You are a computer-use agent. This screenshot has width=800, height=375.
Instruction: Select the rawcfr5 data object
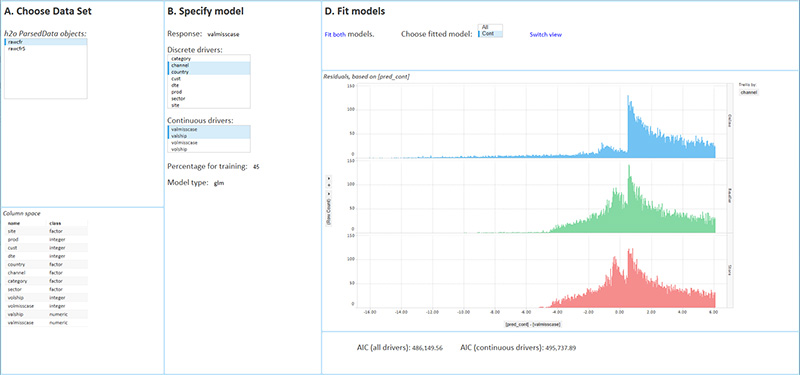click(x=45, y=48)
